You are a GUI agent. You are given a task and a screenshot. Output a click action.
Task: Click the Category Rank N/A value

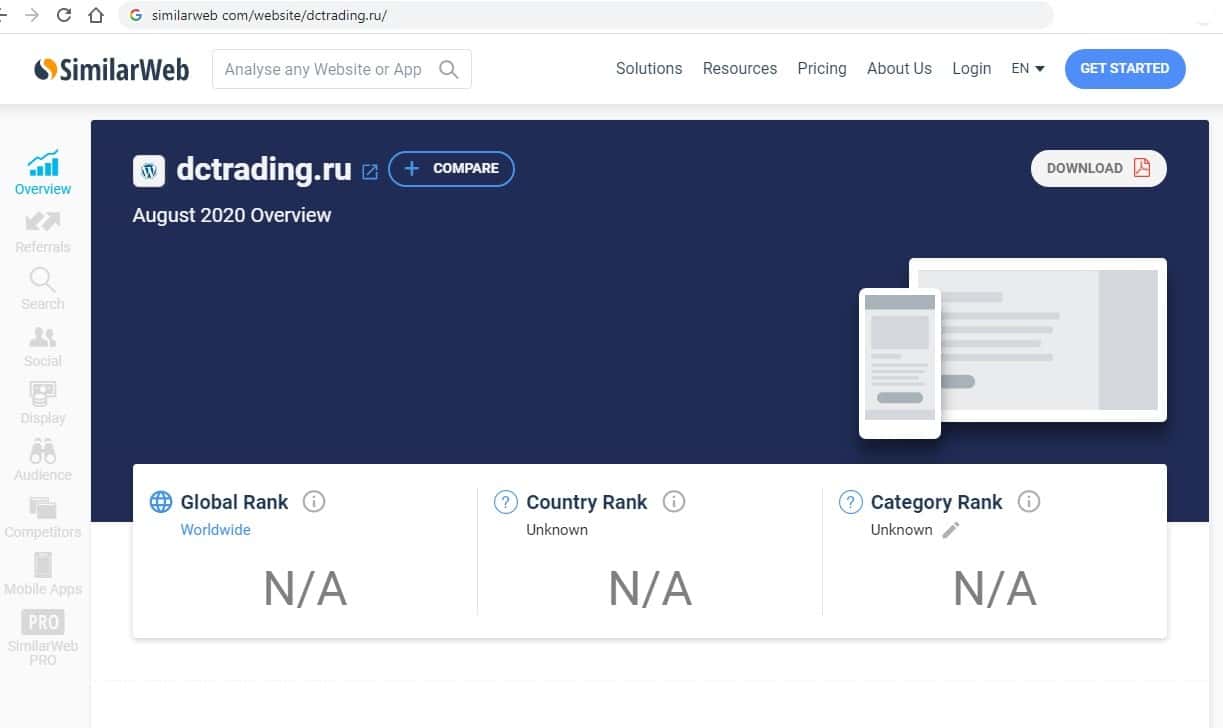point(995,589)
